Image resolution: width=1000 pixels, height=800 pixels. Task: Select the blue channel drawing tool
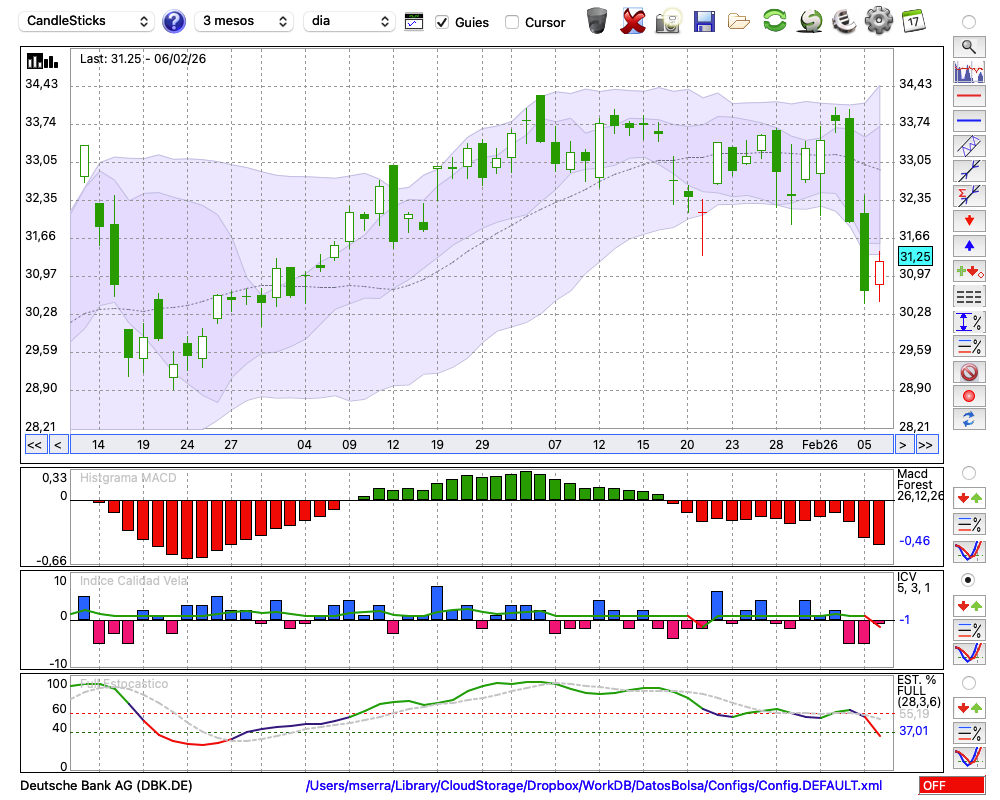point(969,146)
